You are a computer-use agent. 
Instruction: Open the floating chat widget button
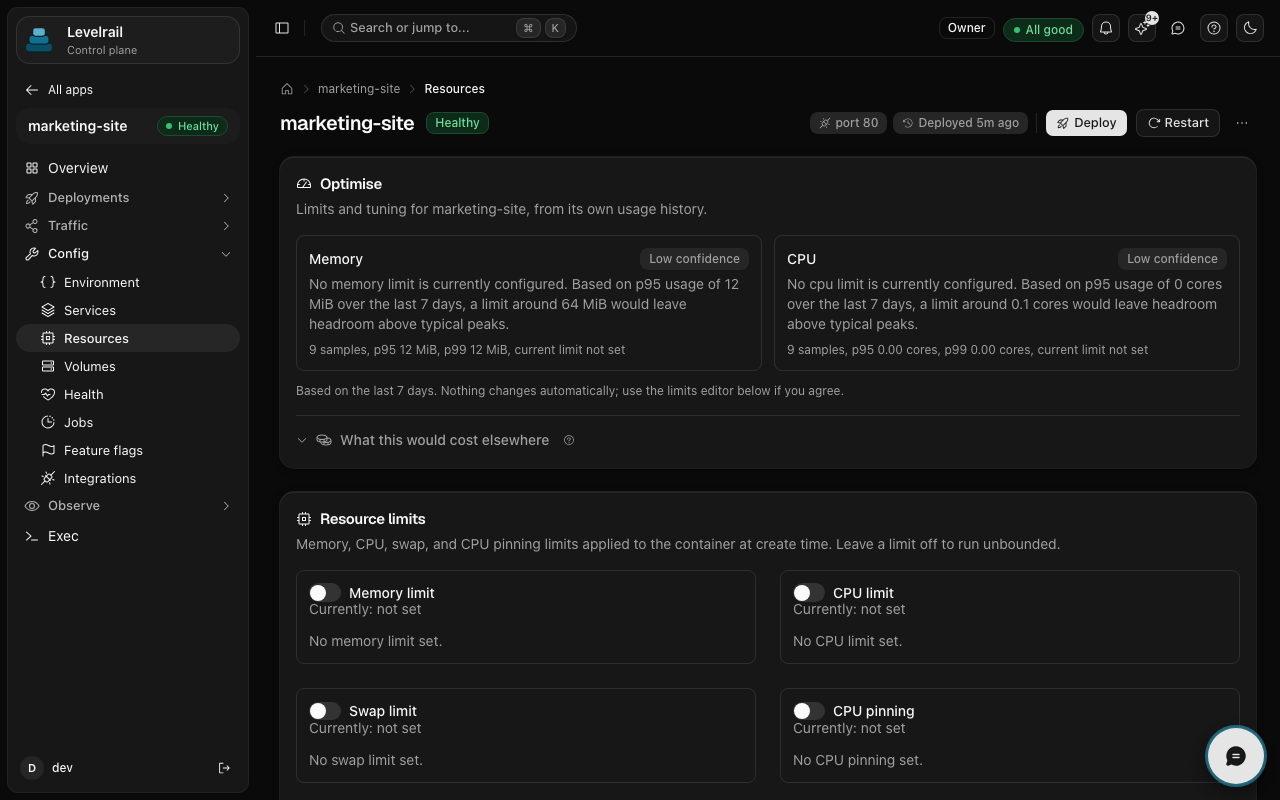[x=1236, y=756]
